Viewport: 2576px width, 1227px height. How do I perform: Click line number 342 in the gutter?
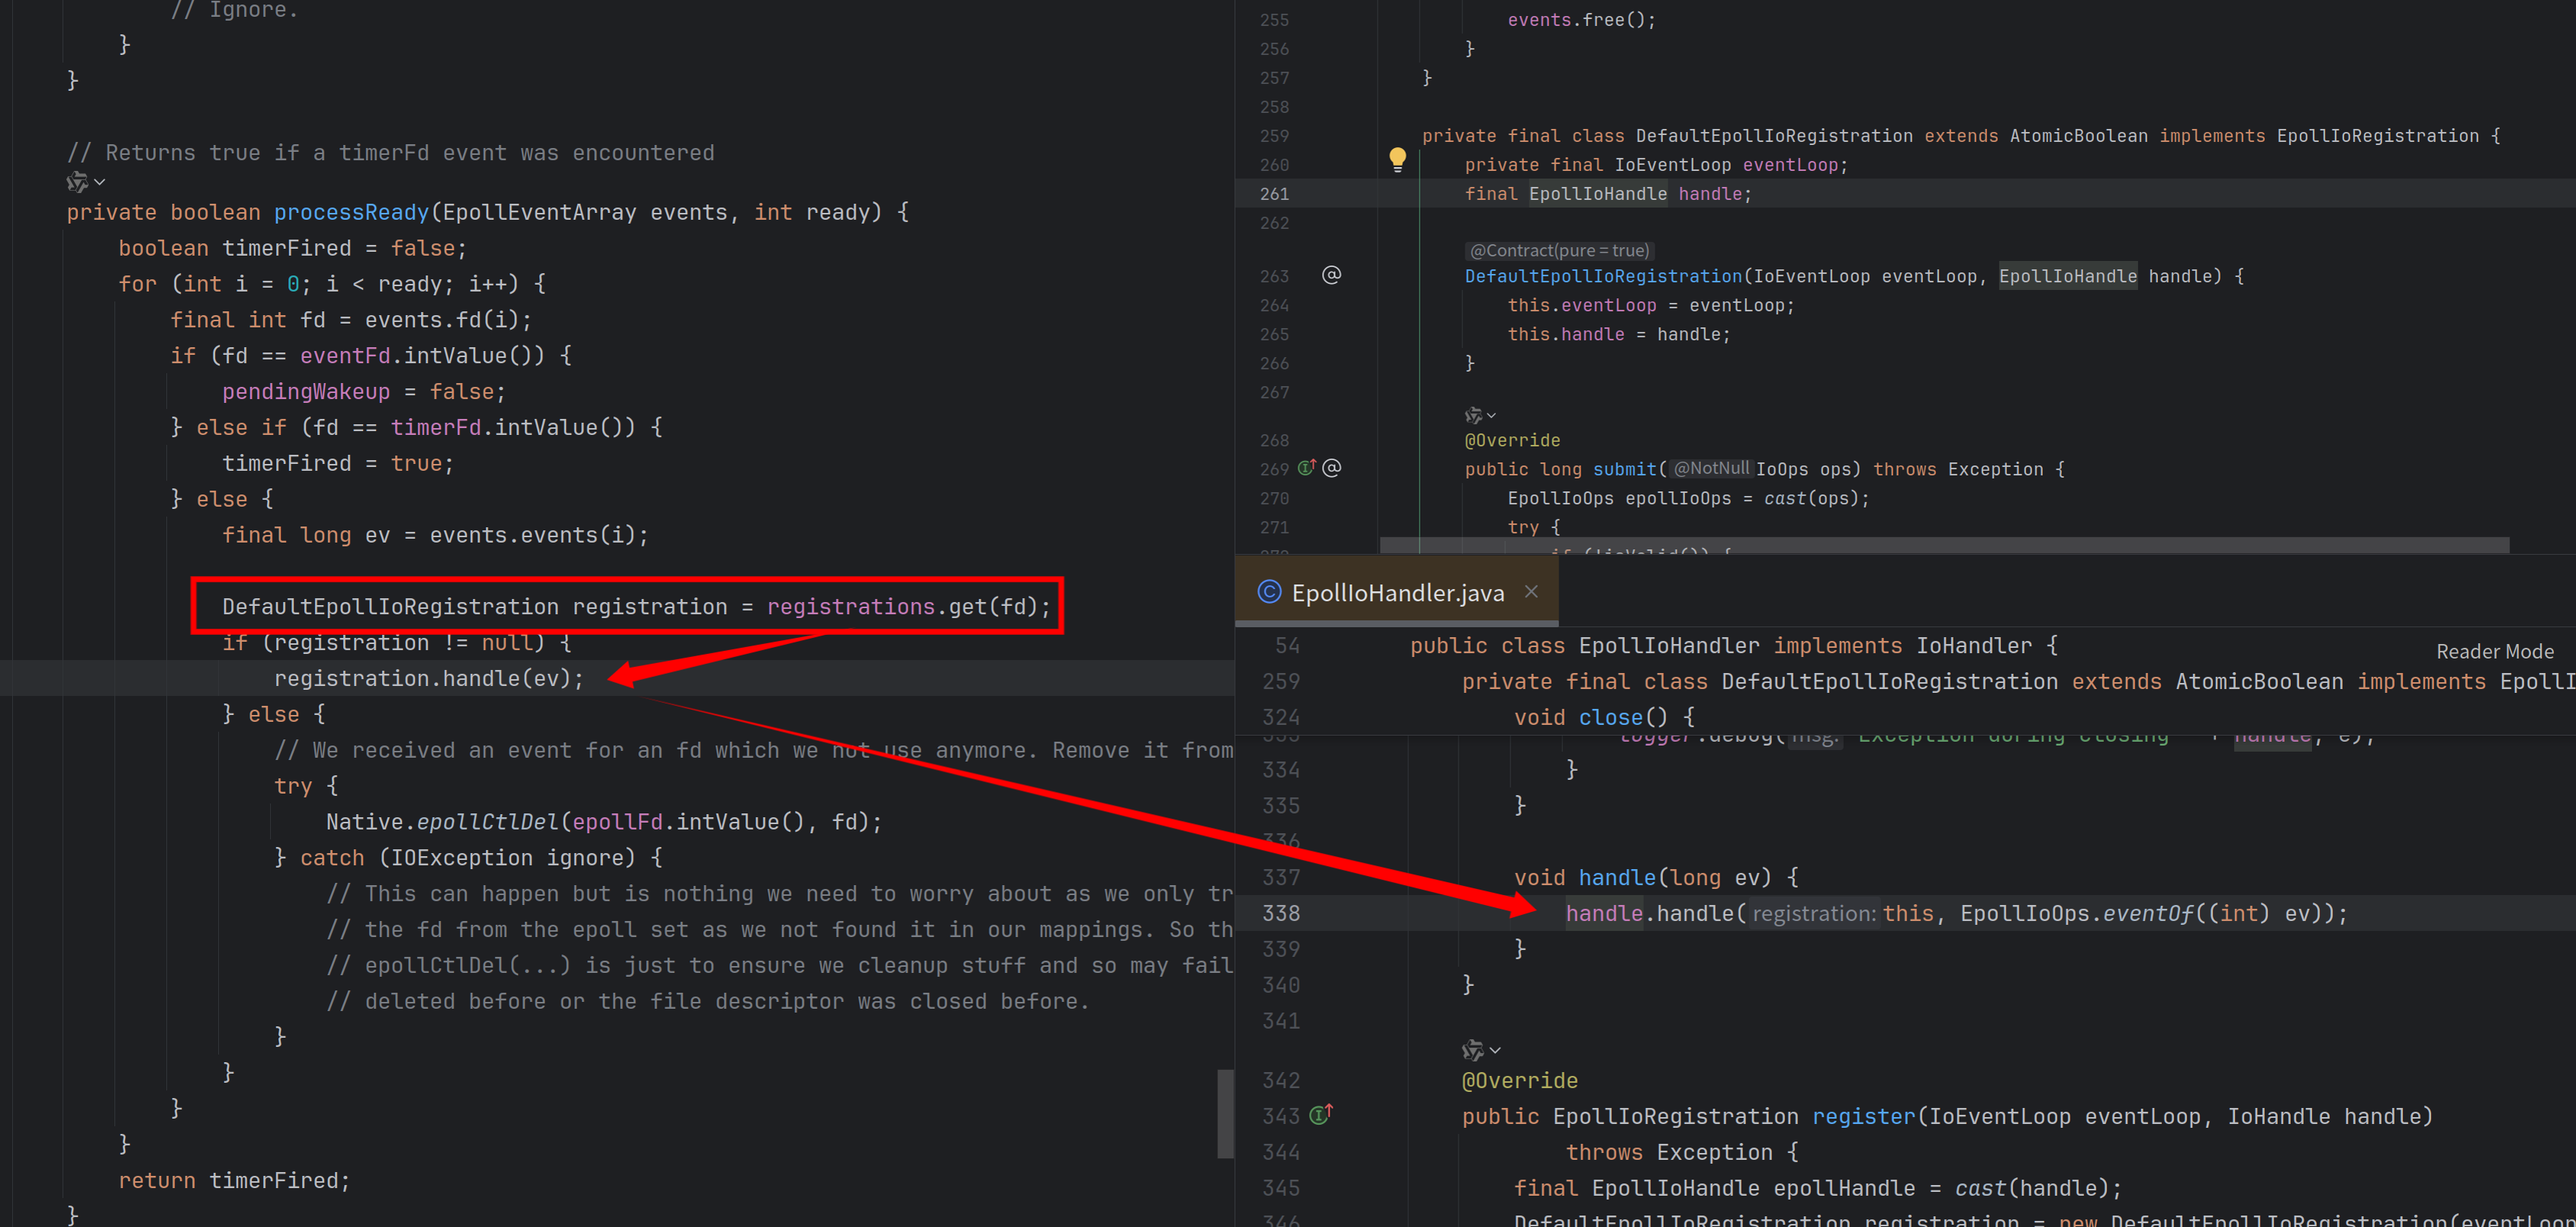[x=1281, y=1081]
